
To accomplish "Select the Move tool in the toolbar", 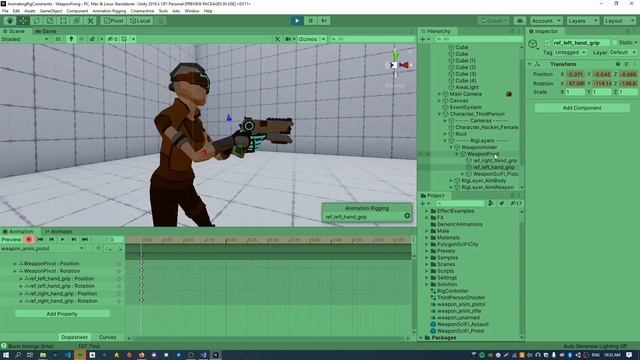I will 23,21.
